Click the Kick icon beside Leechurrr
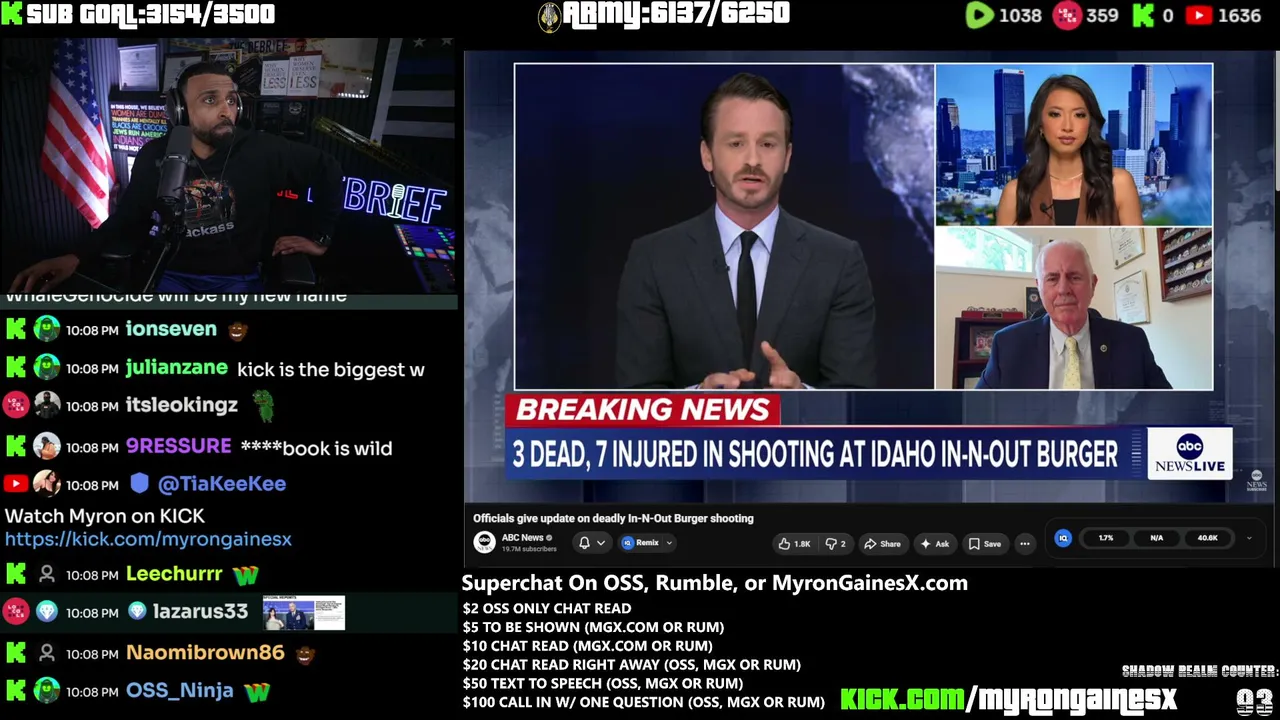Viewport: 1280px width, 720px height. point(15,574)
